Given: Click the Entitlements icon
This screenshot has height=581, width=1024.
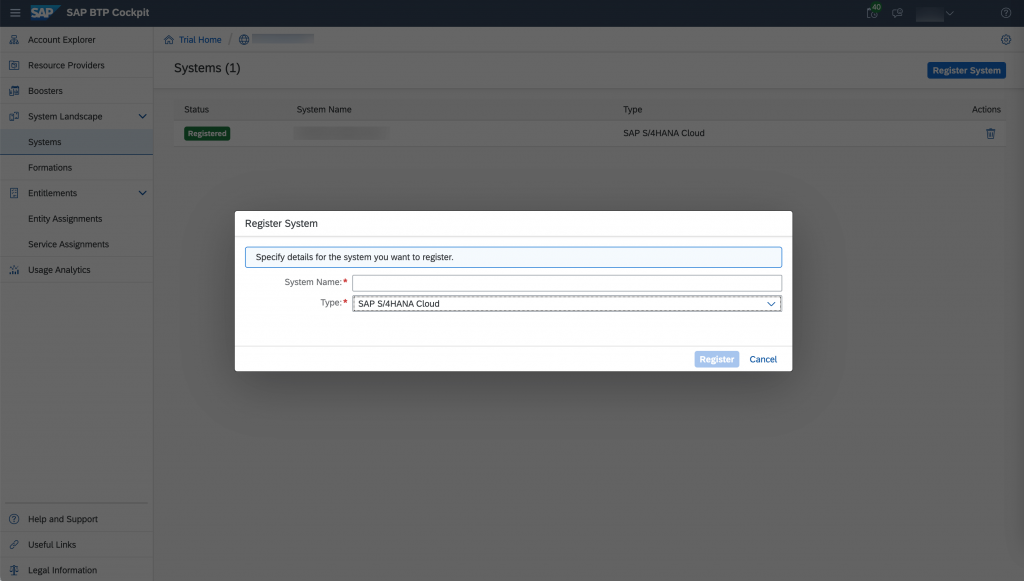Looking at the screenshot, I should [14, 193].
